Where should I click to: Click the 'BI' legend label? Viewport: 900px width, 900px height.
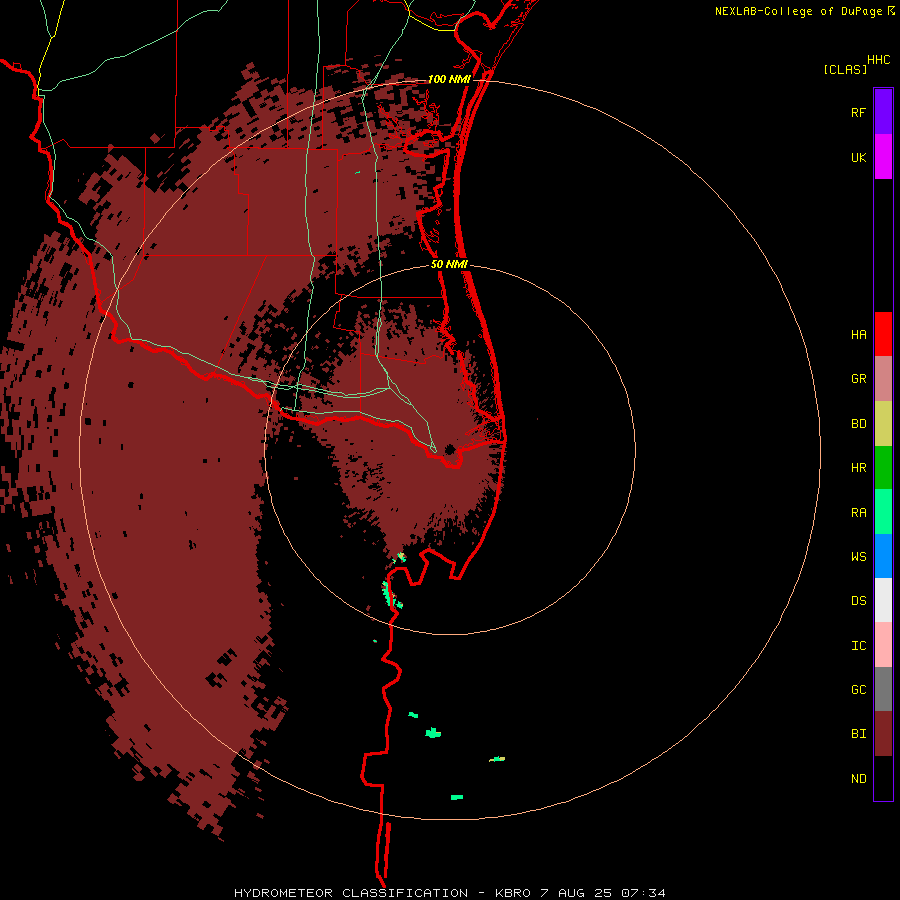[x=858, y=734]
